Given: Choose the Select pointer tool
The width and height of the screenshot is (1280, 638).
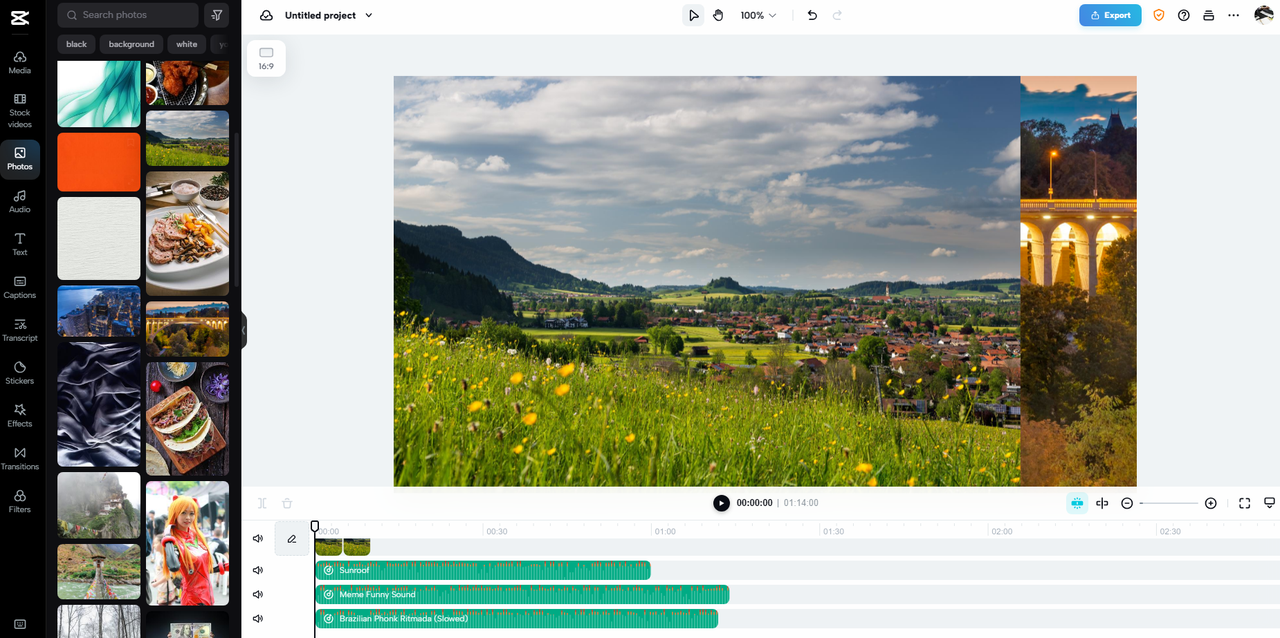Looking at the screenshot, I should pyautogui.click(x=693, y=15).
